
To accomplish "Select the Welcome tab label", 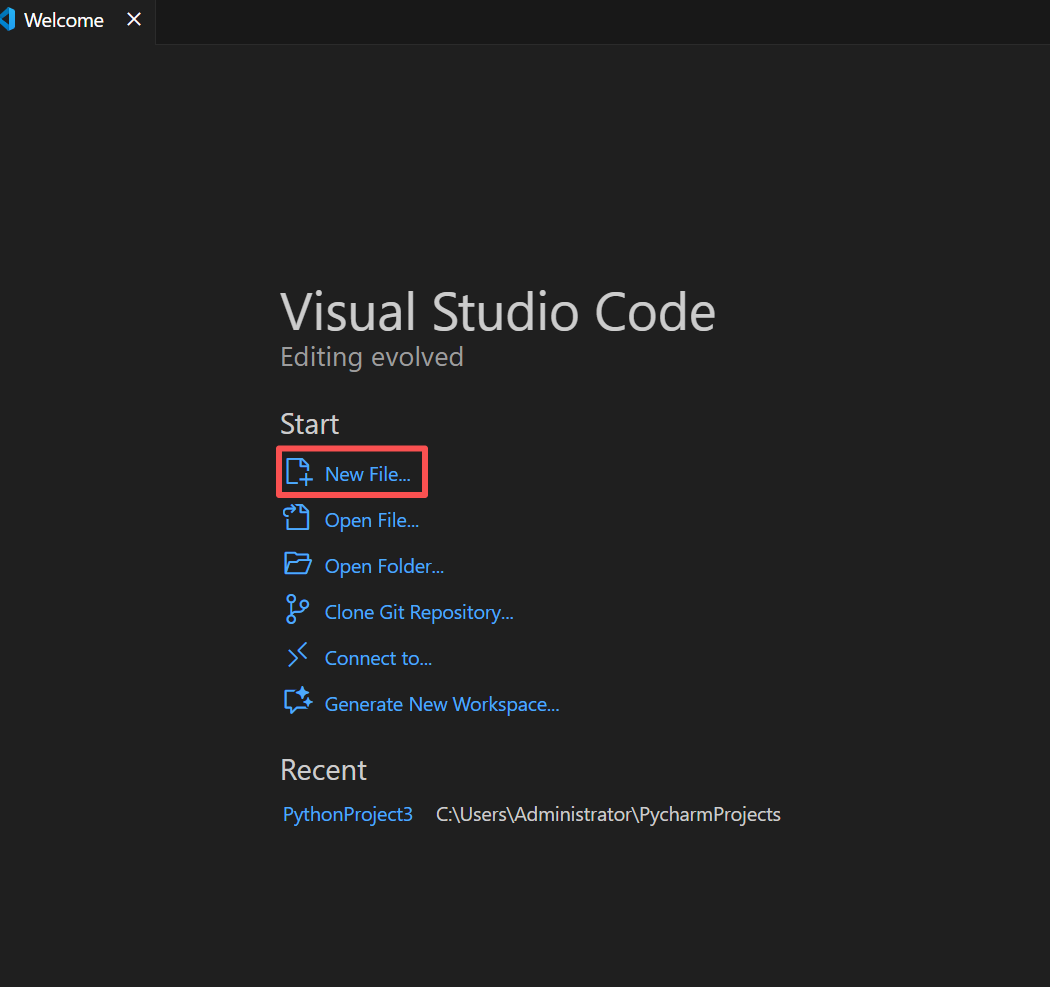I will click(64, 21).
